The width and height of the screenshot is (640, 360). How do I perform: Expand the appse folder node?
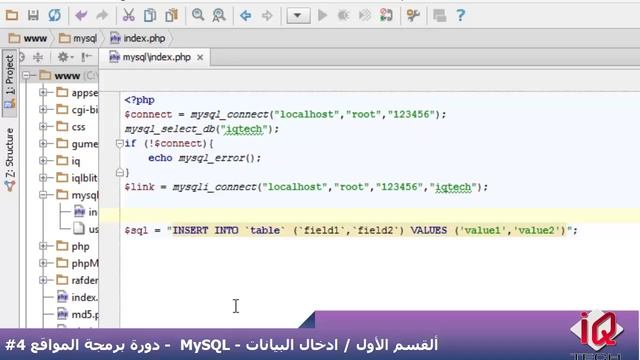coord(43,93)
